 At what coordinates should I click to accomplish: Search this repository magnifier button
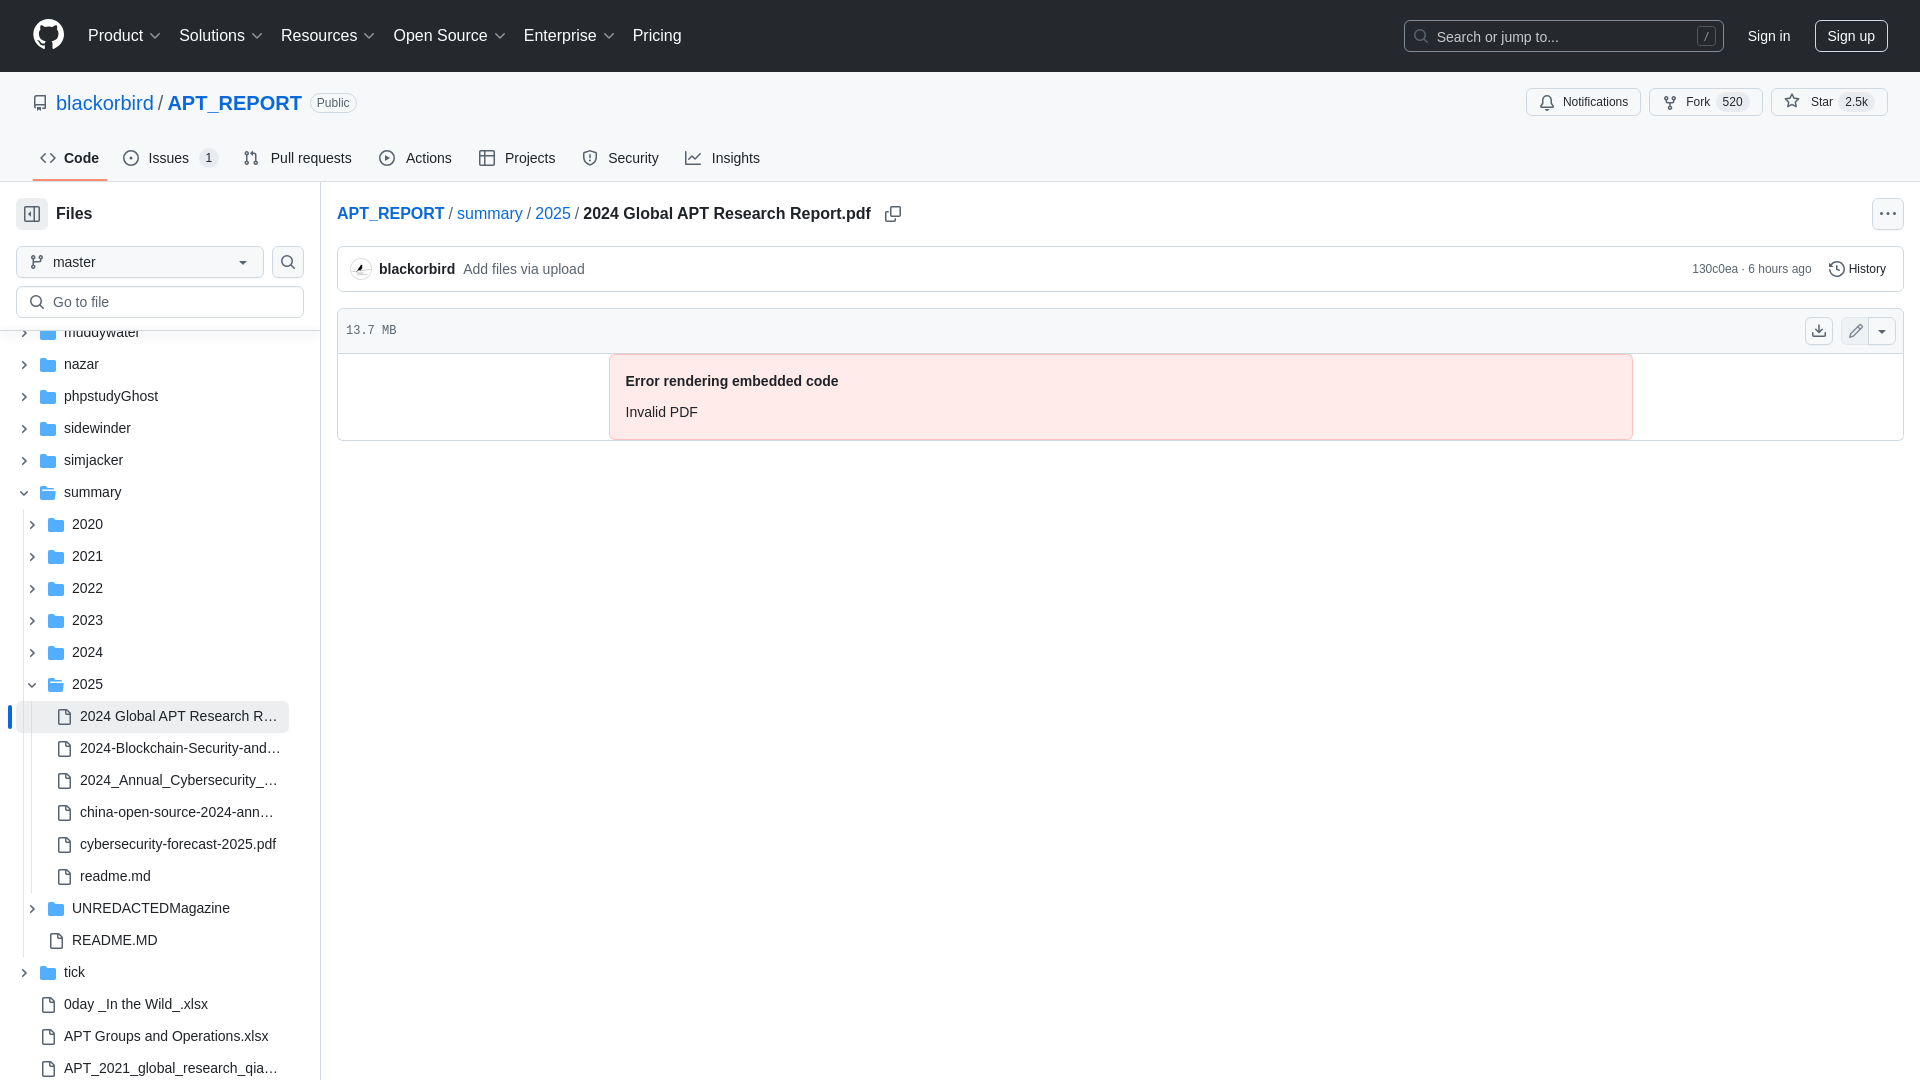tap(288, 262)
